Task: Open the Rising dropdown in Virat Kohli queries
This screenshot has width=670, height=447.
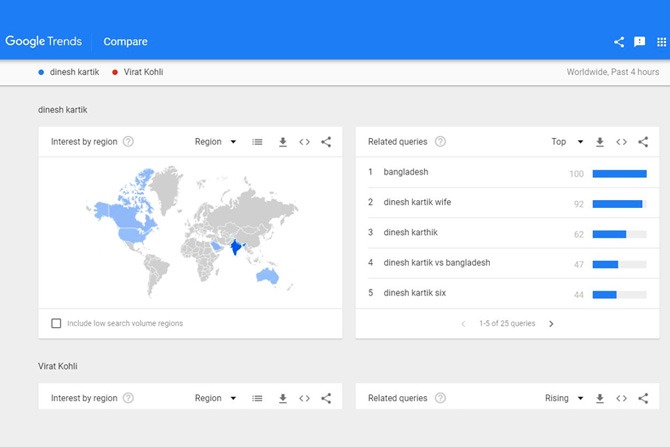Action: [x=564, y=398]
